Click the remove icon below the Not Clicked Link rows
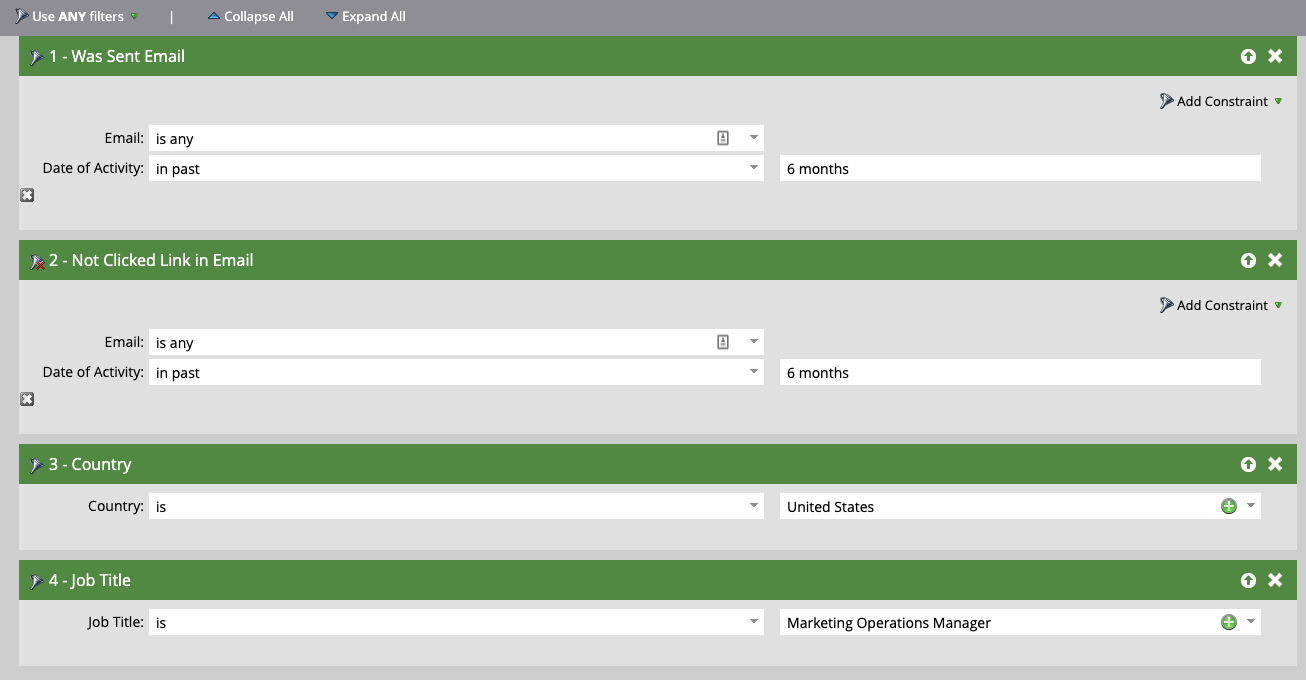 pos(26,398)
